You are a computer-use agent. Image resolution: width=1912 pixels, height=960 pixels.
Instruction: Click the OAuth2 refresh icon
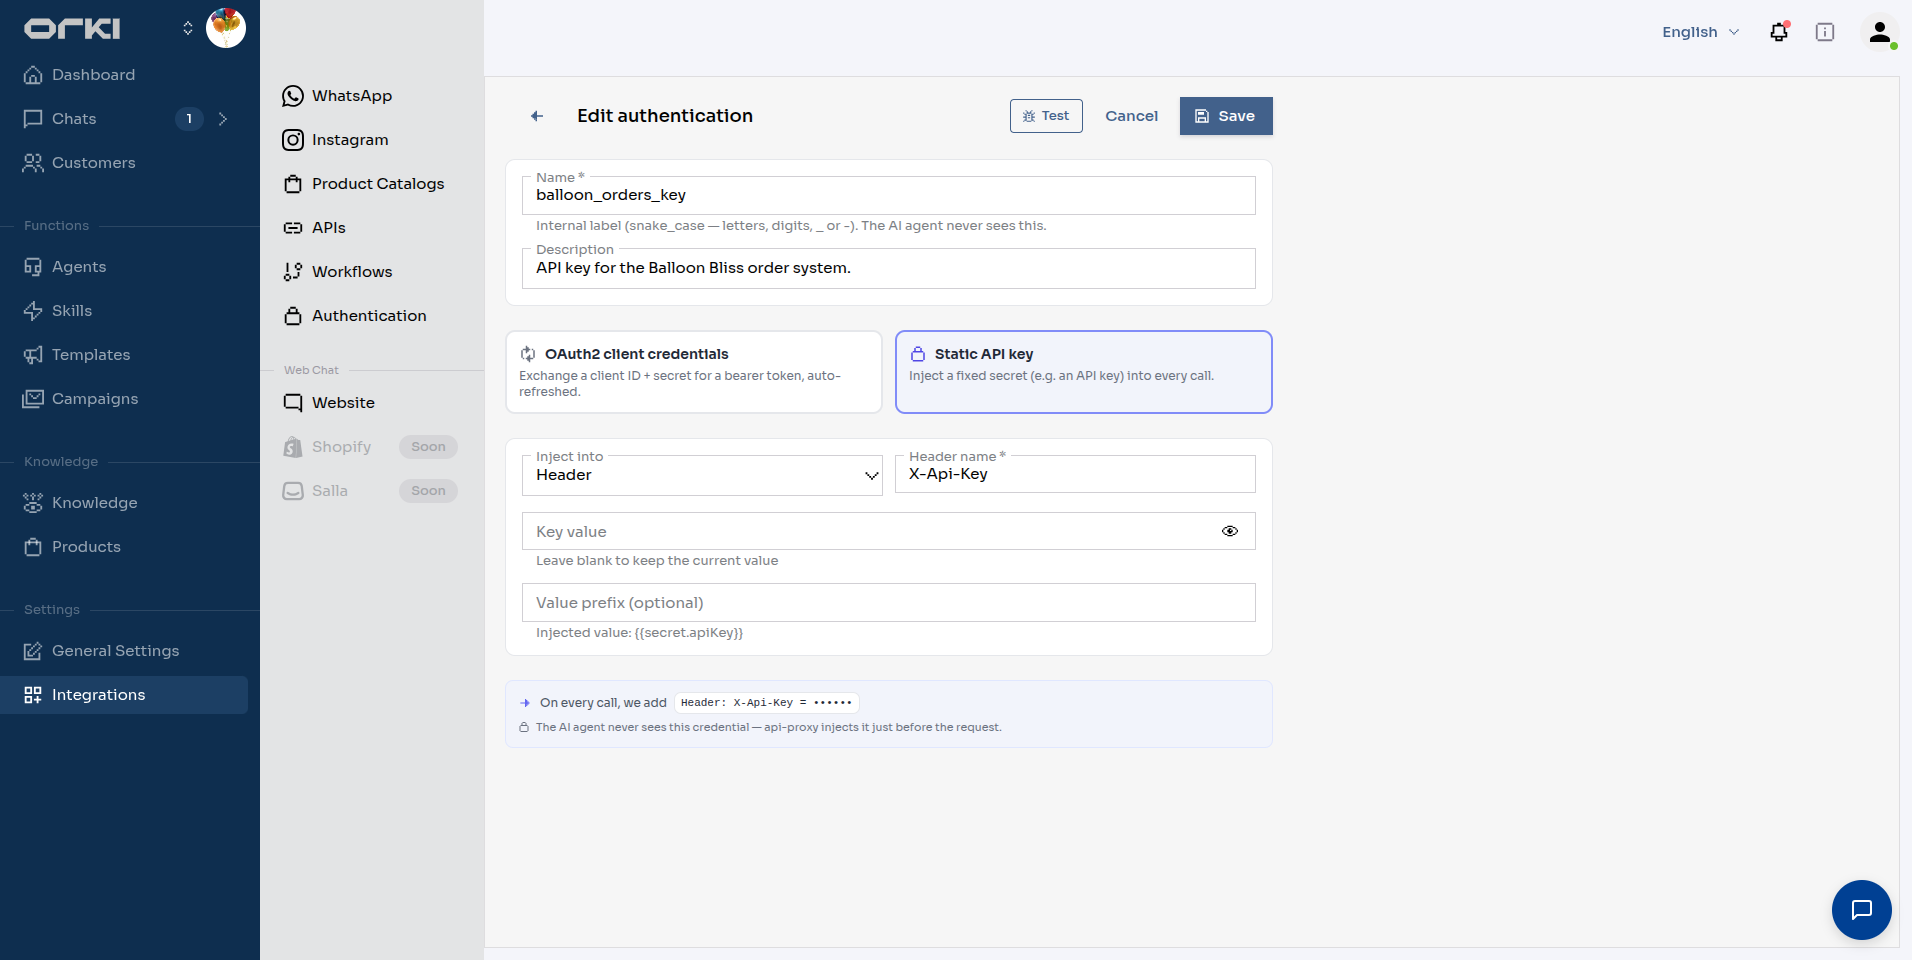click(x=528, y=354)
